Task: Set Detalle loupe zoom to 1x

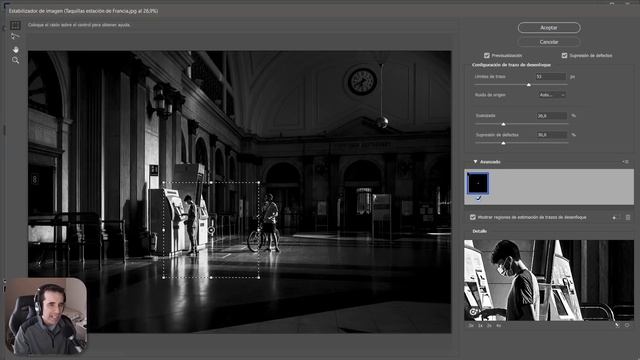Action: tap(480, 326)
